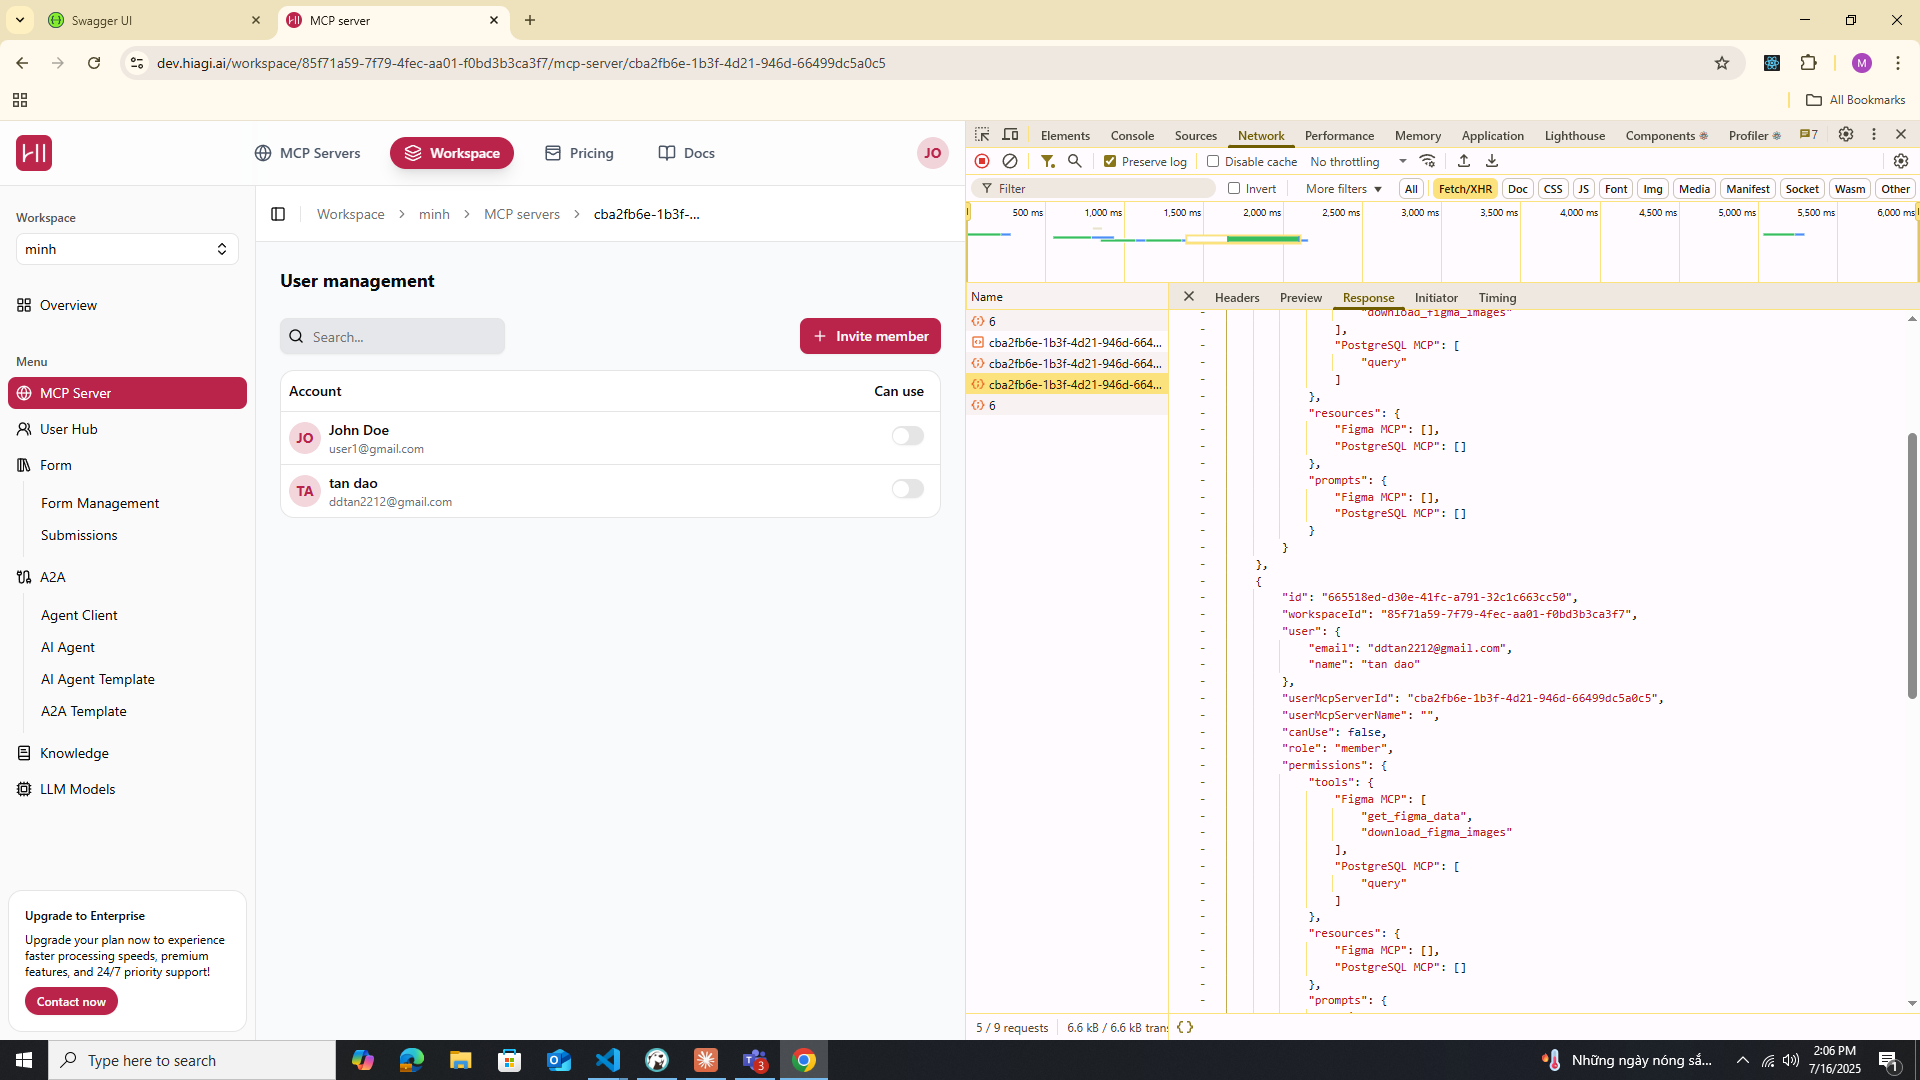Image resolution: width=1920 pixels, height=1080 pixels.
Task: Enable Can use toggle for John Doe
Action: pyautogui.click(x=907, y=436)
